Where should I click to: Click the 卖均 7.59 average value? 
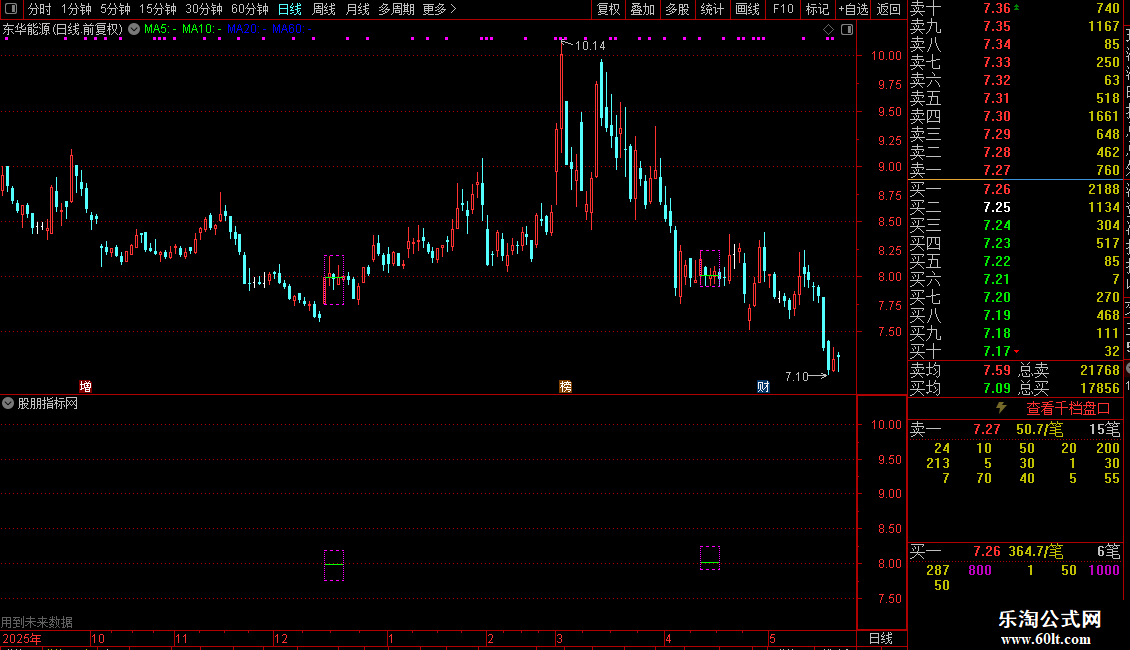click(997, 370)
